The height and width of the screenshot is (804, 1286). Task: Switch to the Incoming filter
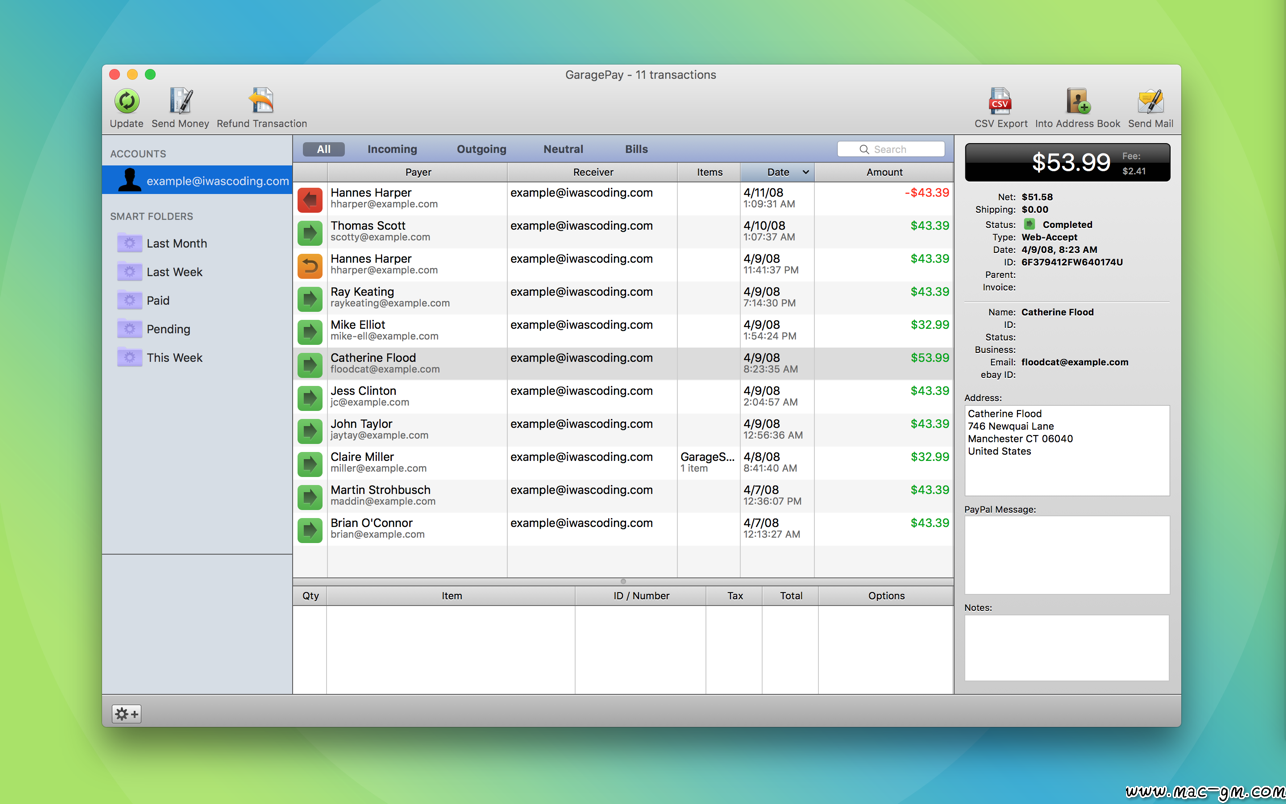(392, 149)
